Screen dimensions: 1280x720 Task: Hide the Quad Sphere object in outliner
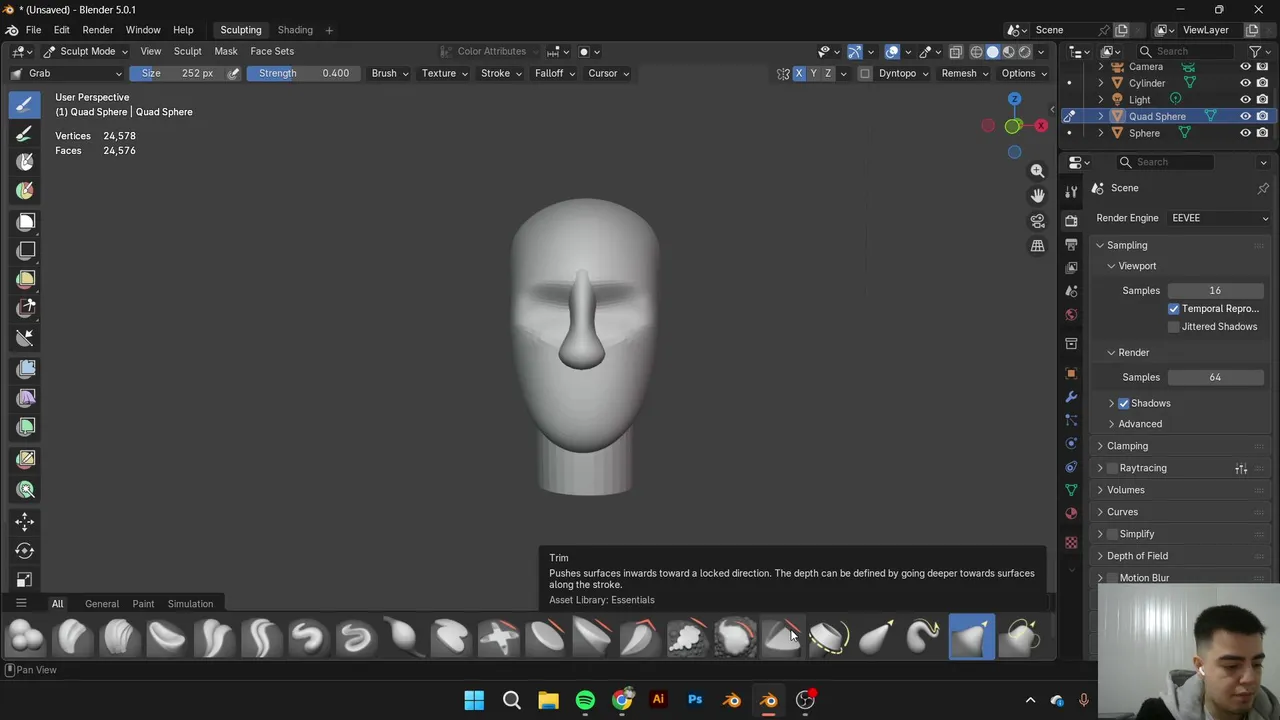pyautogui.click(x=1245, y=116)
